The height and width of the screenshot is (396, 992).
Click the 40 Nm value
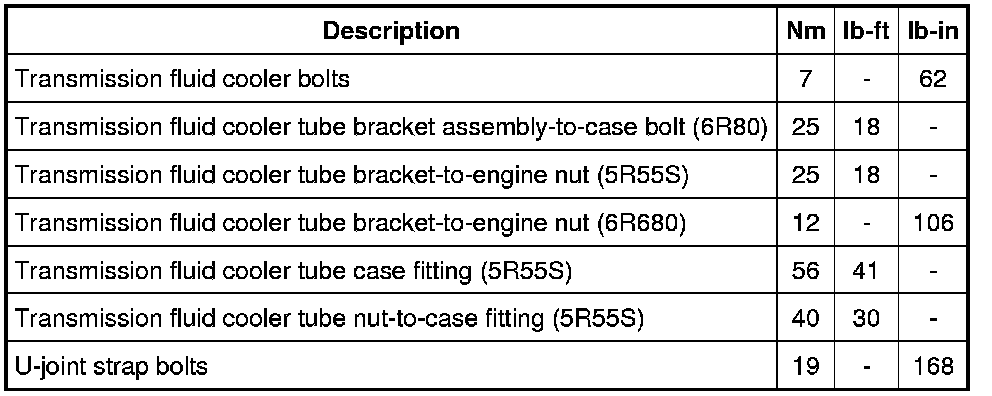pyautogui.click(x=805, y=318)
